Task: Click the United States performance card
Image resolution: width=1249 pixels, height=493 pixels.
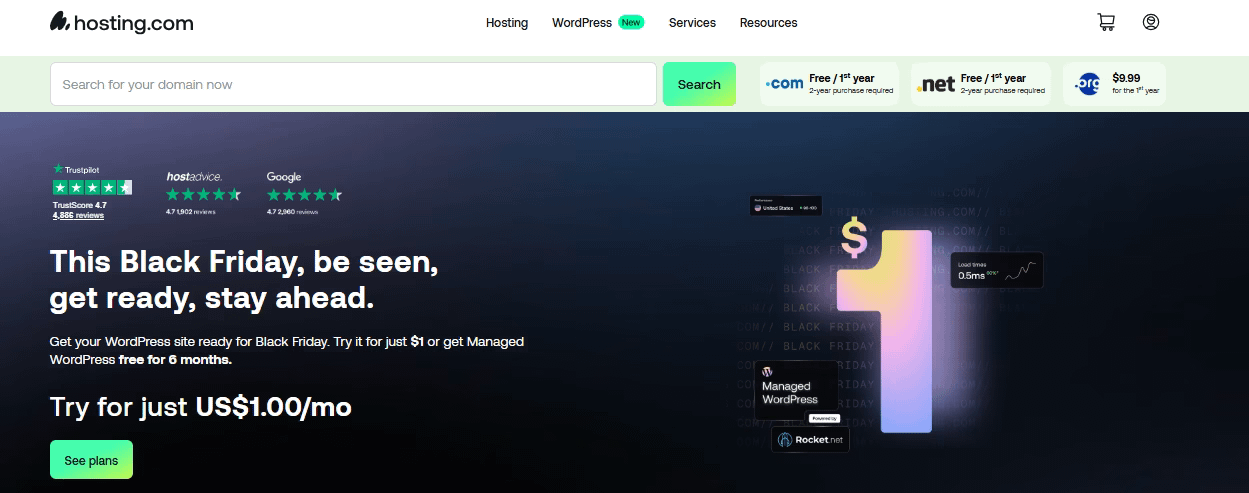Action: [x=786, y=205]
